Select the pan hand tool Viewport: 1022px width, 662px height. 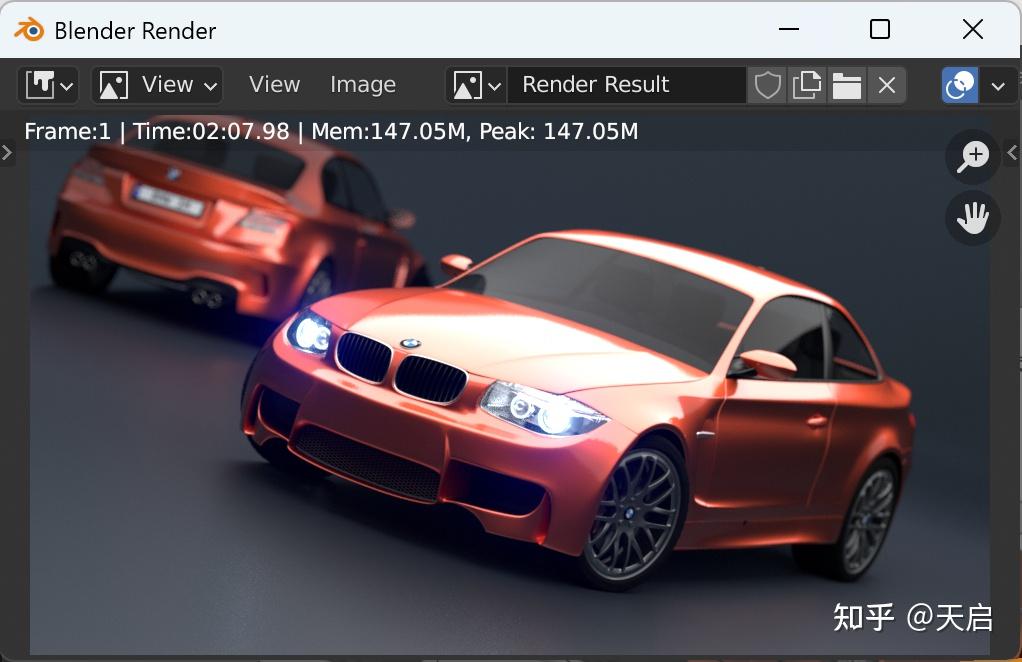pos(973,218)
